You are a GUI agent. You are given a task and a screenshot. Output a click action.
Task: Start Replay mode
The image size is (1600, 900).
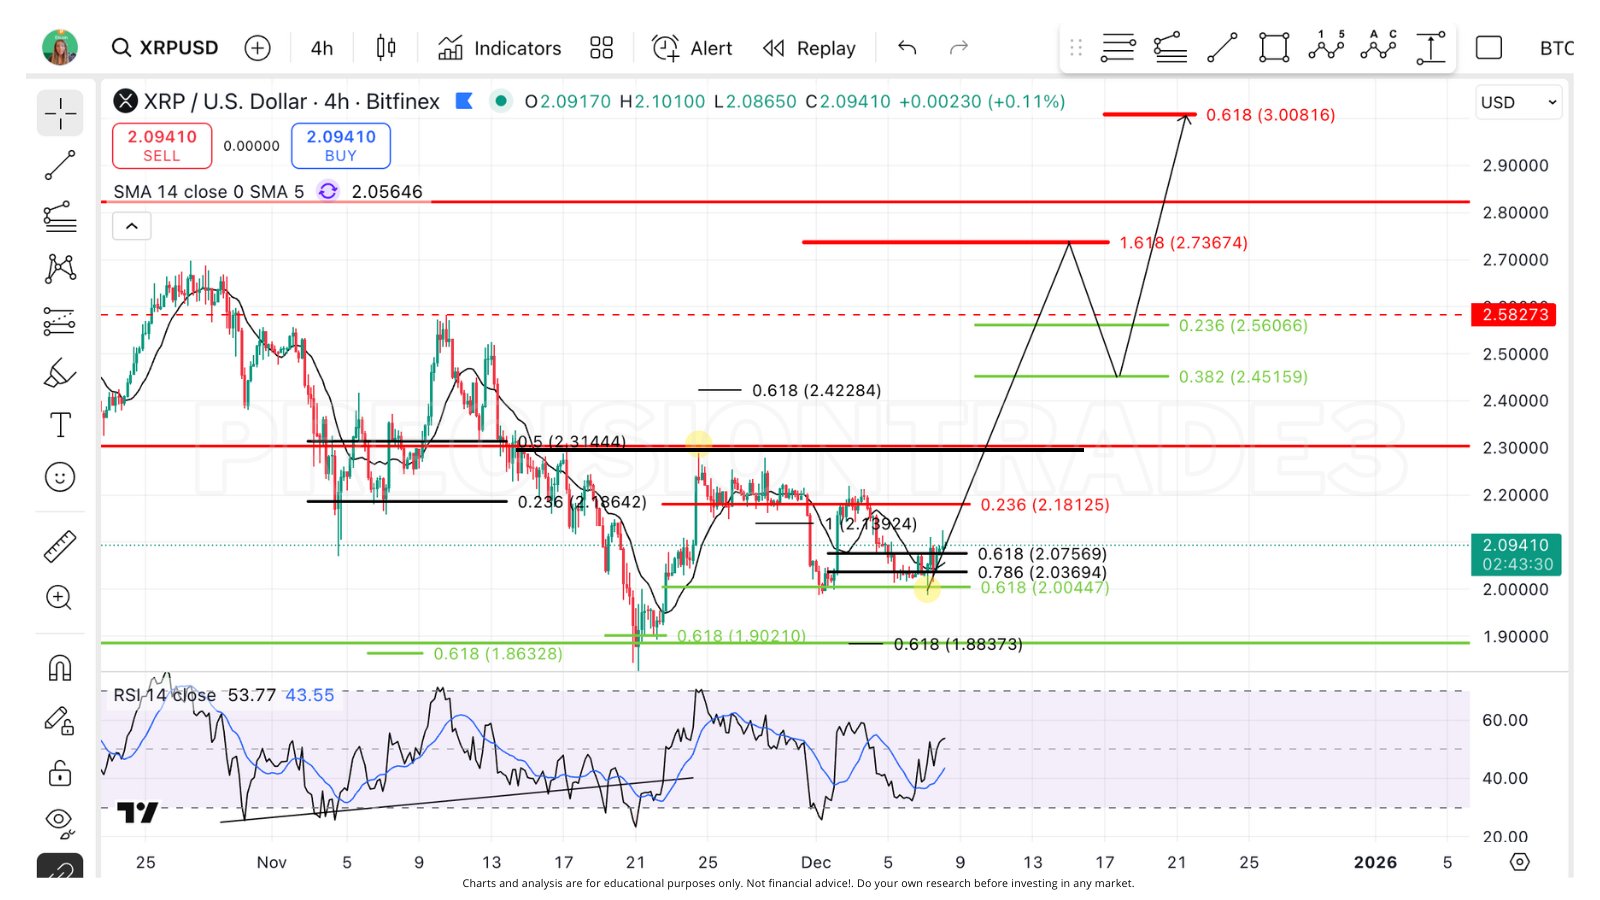(x=808, y=47)
